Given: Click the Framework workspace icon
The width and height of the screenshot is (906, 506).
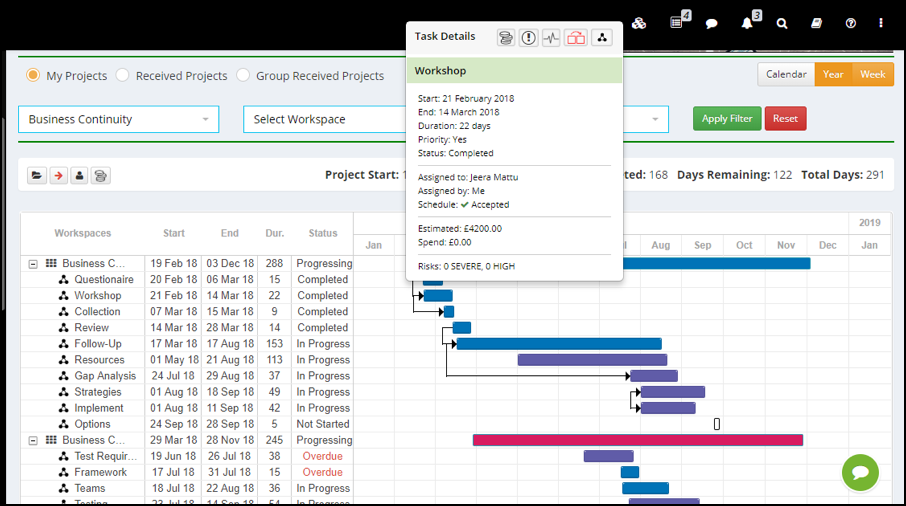Looking at the screenshot, I should 64,472.
